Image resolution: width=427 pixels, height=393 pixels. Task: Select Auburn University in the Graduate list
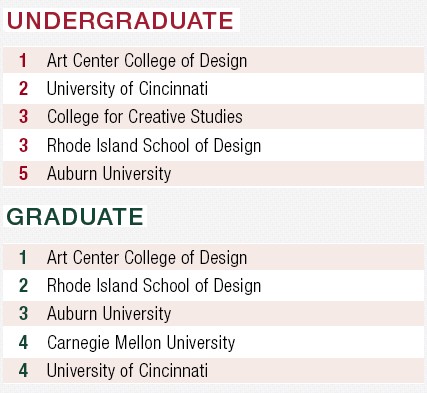click(213, 314)
